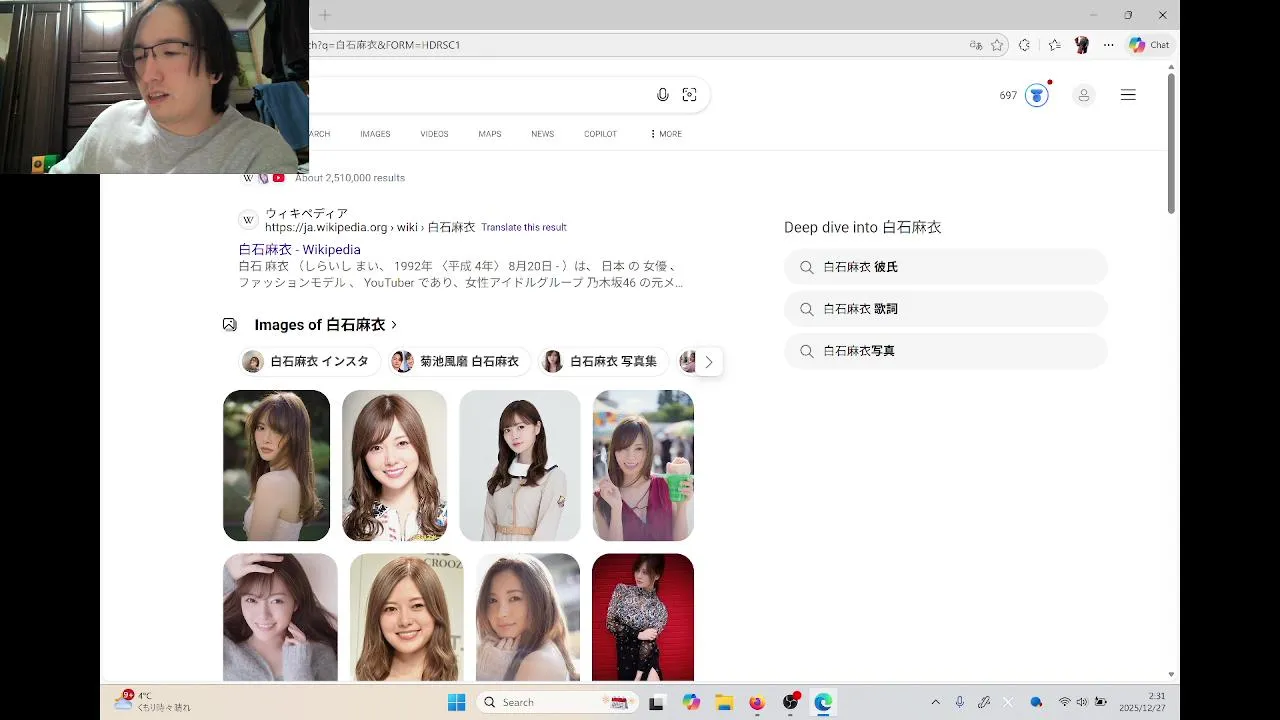Image resolution: width=1280 pixels, height=720 pixels.
Task: Add this page to favorites star
Action: [997, 45]
